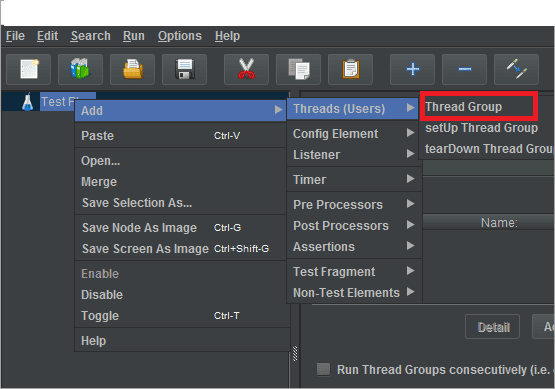This screenshot has width=555, height=389.
Task: Expand Config Element submenu arrow
Action: (x=410, y=133)
